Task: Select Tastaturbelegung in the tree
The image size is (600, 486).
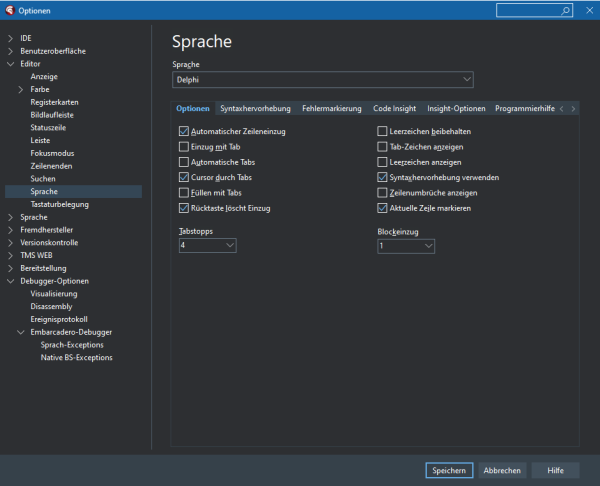Action: (59, 204)
